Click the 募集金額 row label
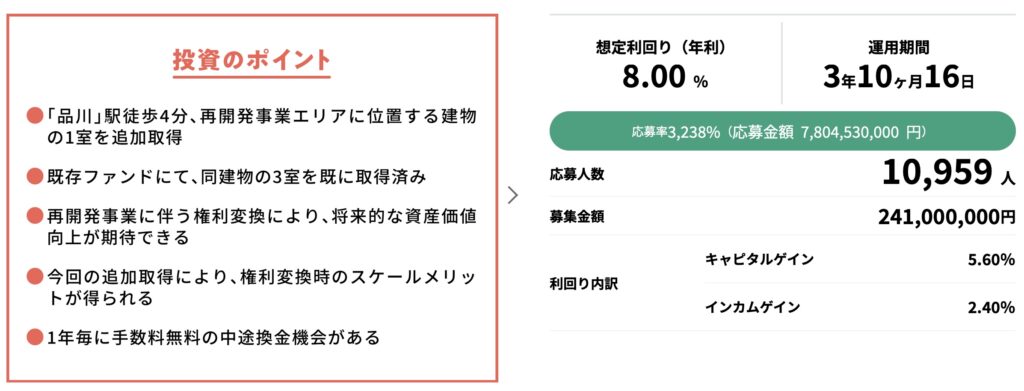This screenshot has width=1024, height=391. pyautogui.click(x=577, y=217)
